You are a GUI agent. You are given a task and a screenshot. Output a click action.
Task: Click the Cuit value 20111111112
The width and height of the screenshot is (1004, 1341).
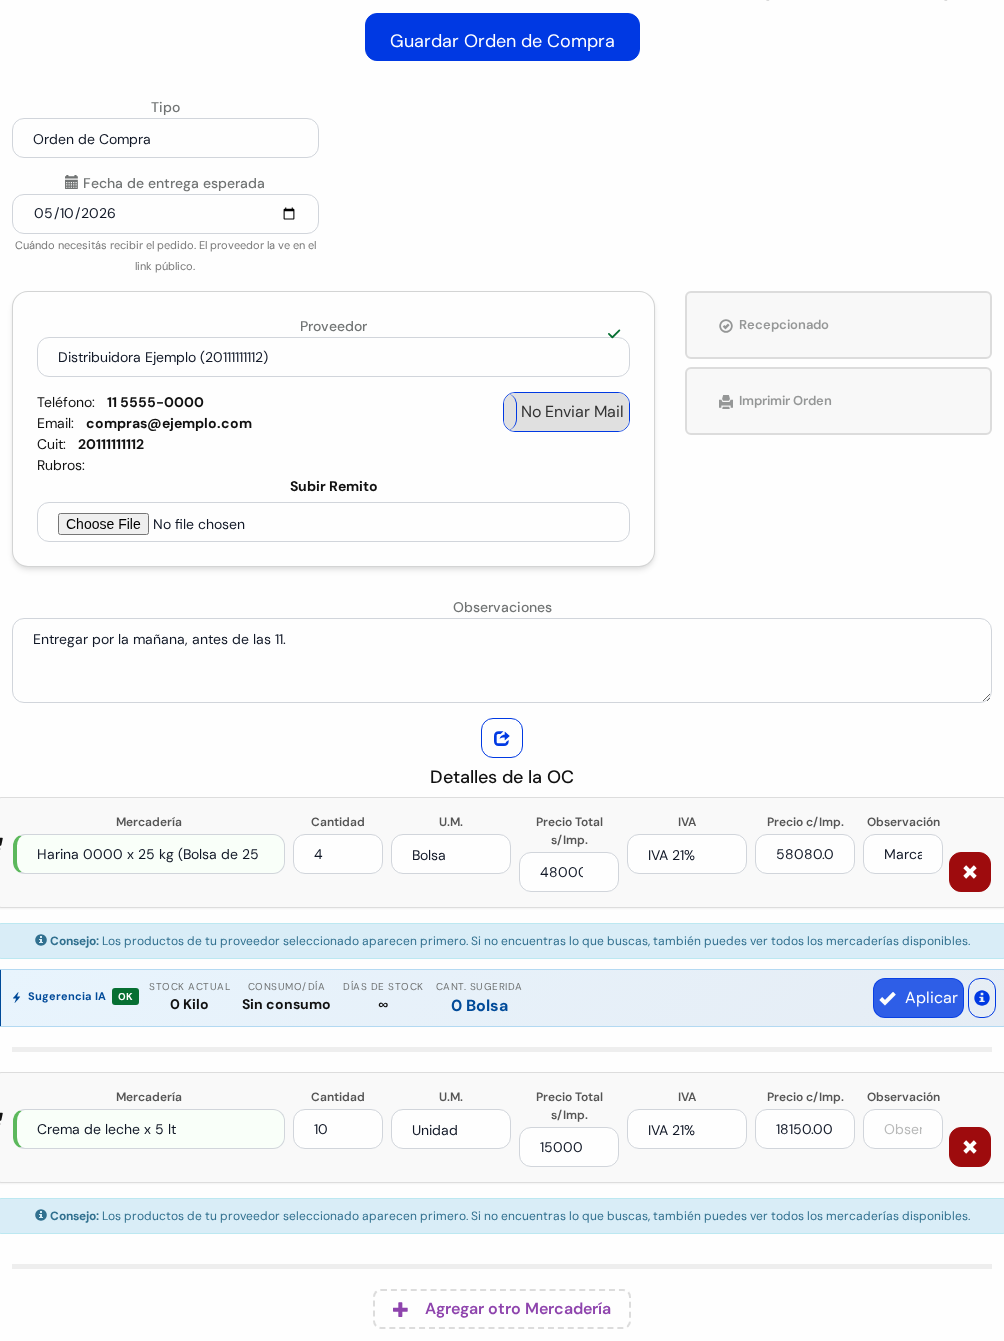111,444
